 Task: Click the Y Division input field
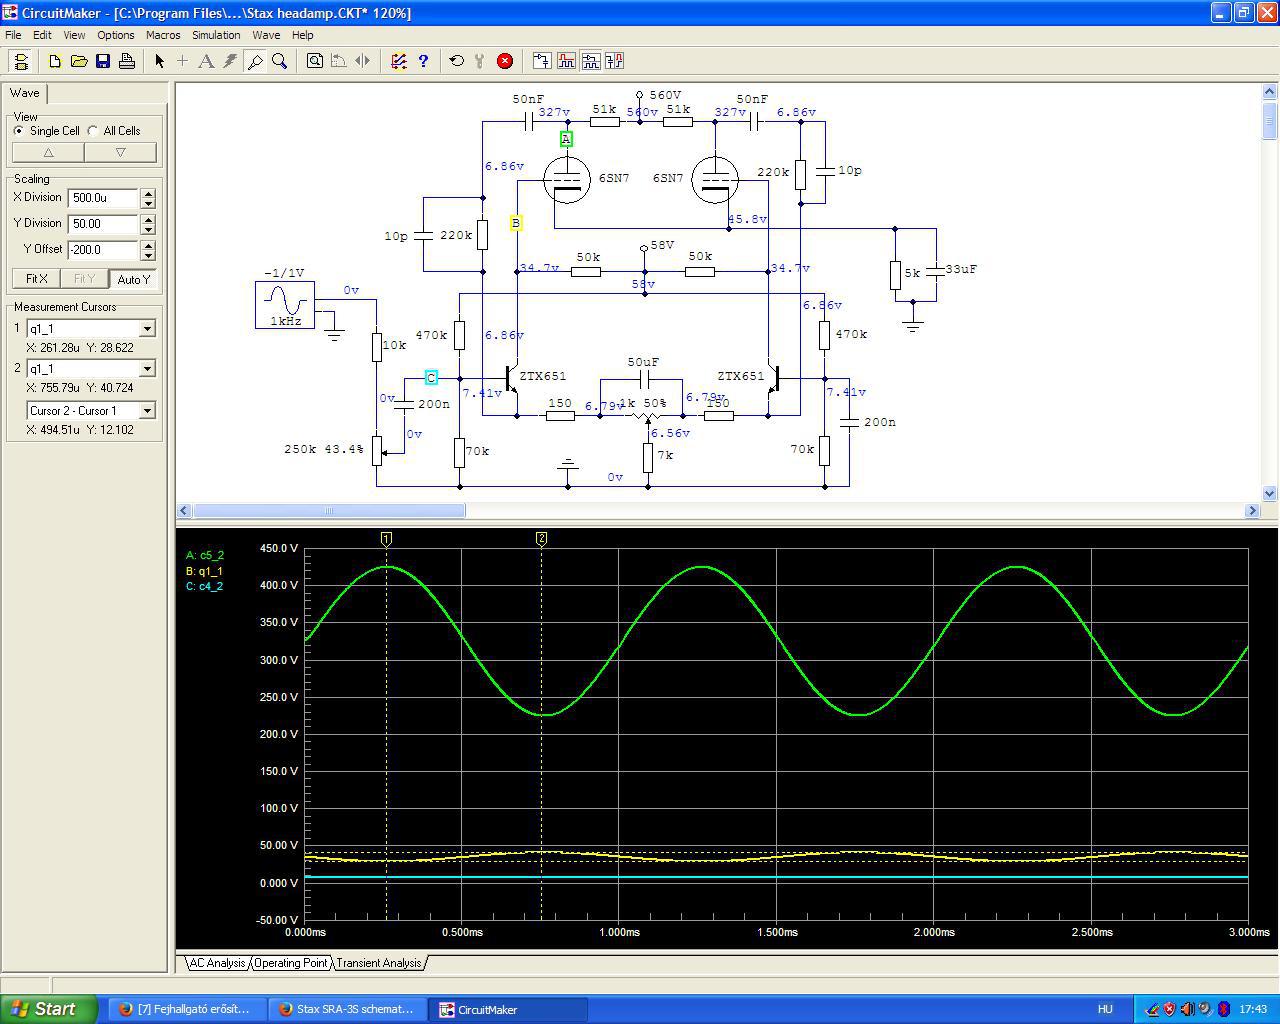pos(104,224)
